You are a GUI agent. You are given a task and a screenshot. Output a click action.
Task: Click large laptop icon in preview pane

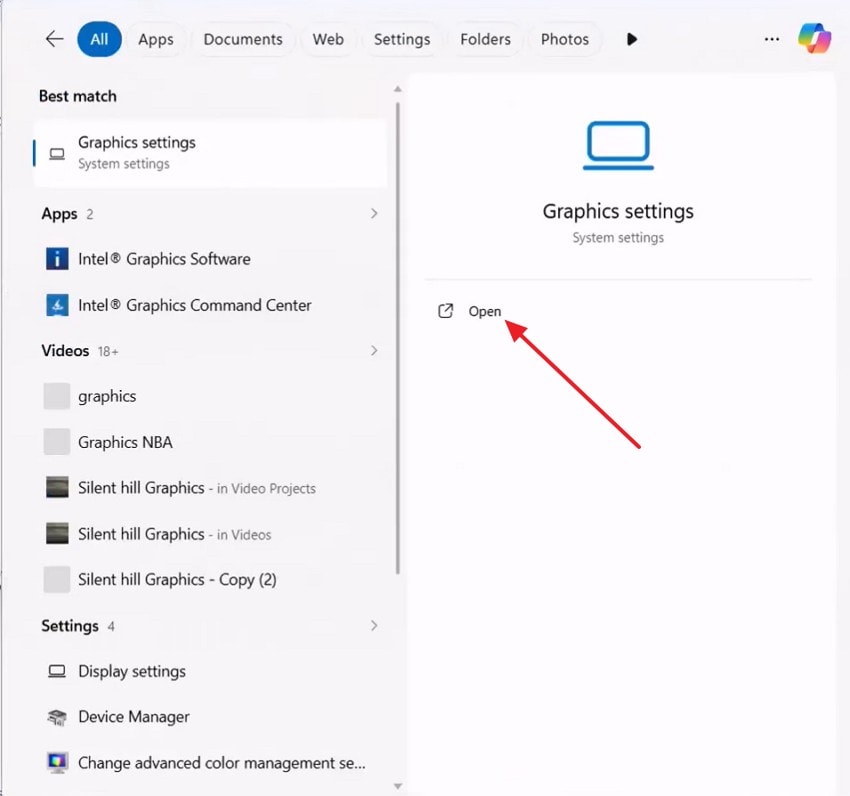(x=618, y=145)
